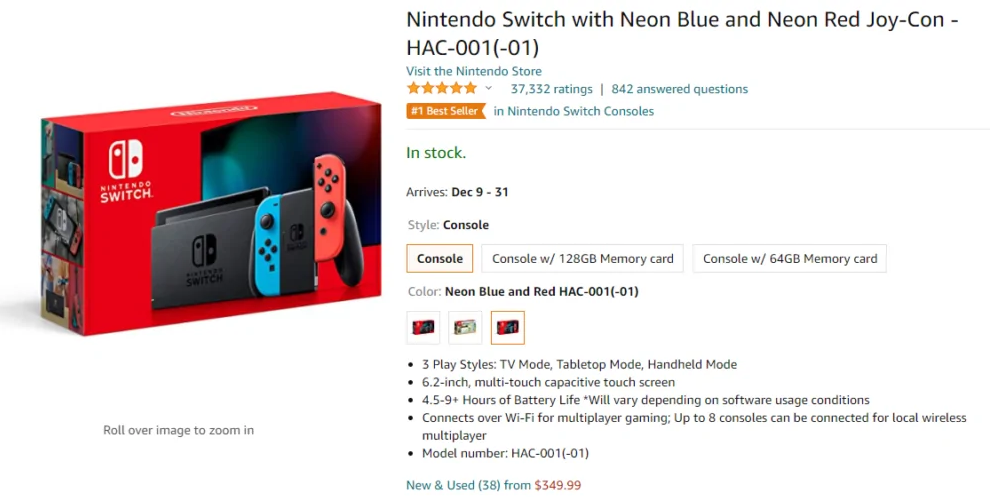The width and height of the screenshot is (990, 497).
Task: Click the $349.99 price text
Action: pyautogui.click(x=557, y=485)
